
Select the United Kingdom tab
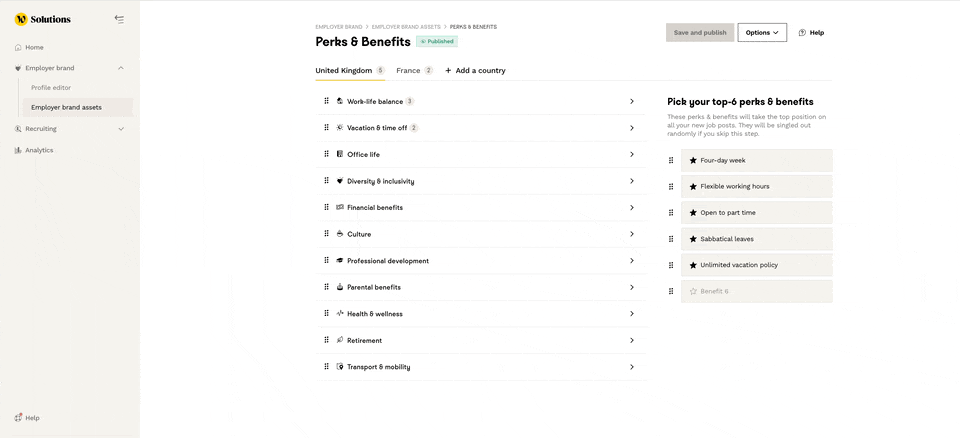343,71
